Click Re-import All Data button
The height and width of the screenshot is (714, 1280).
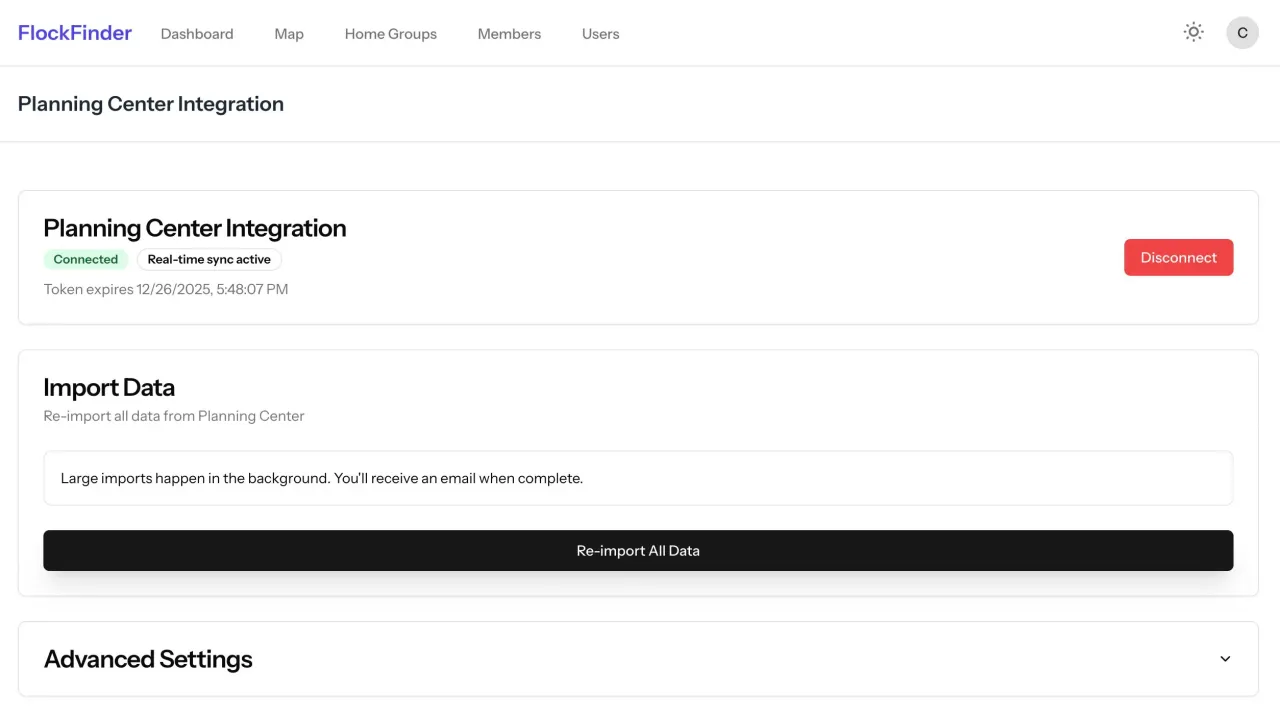tap(638, 550)
